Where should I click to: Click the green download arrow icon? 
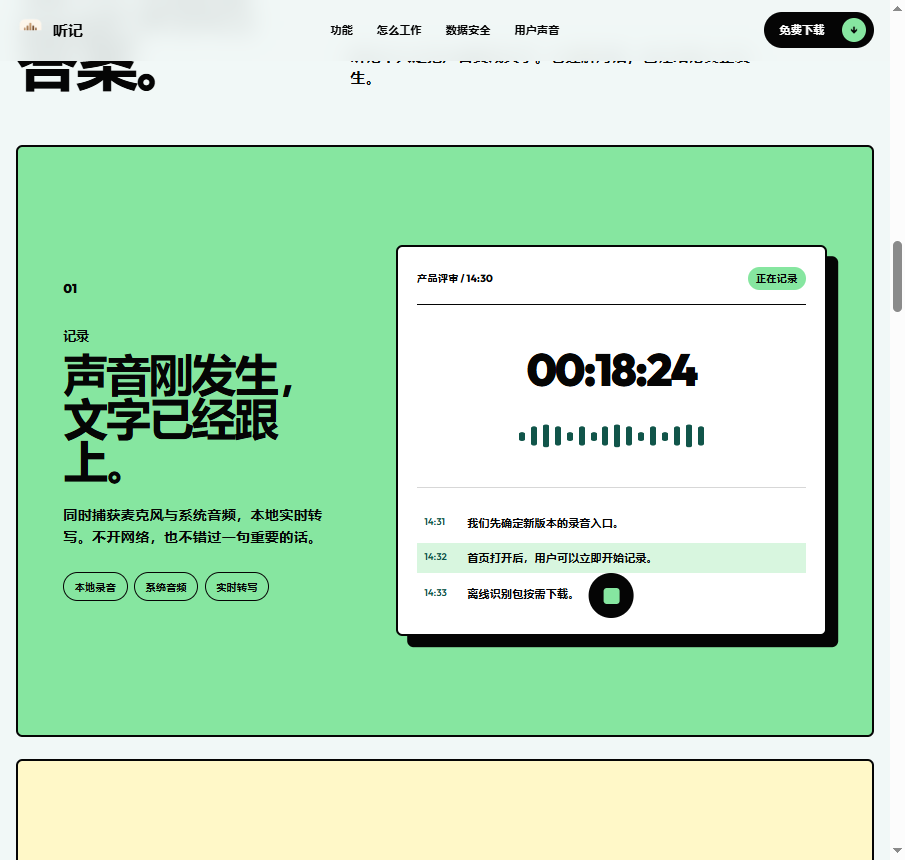(854, 30)
